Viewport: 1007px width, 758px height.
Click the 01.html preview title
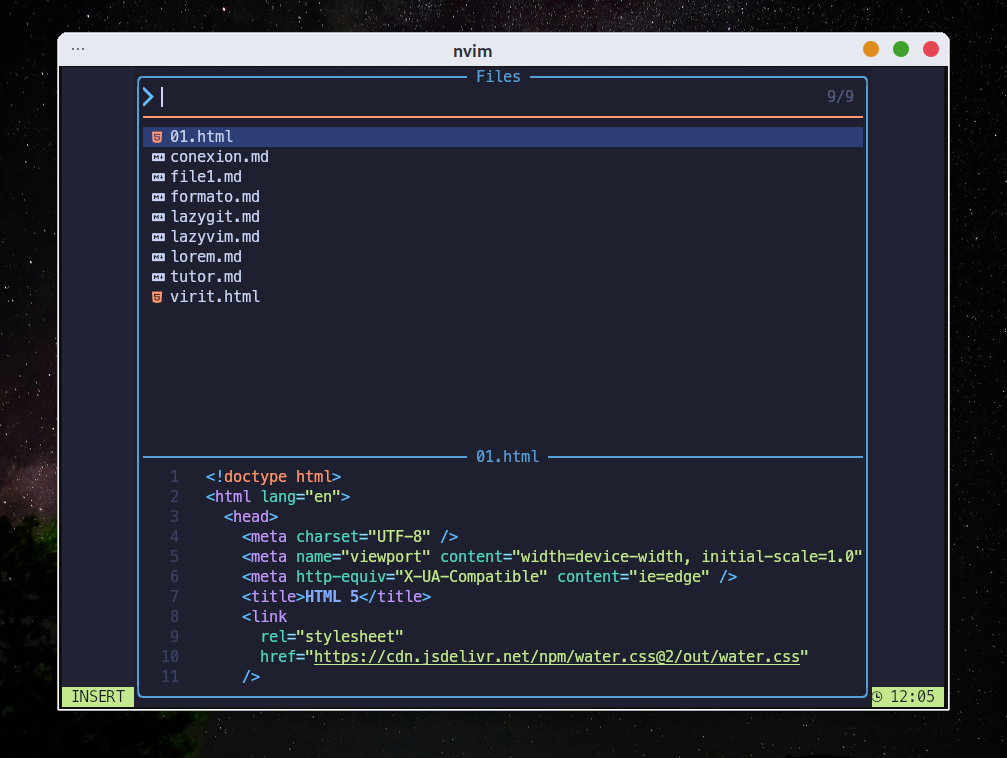(x=507, y=457)
